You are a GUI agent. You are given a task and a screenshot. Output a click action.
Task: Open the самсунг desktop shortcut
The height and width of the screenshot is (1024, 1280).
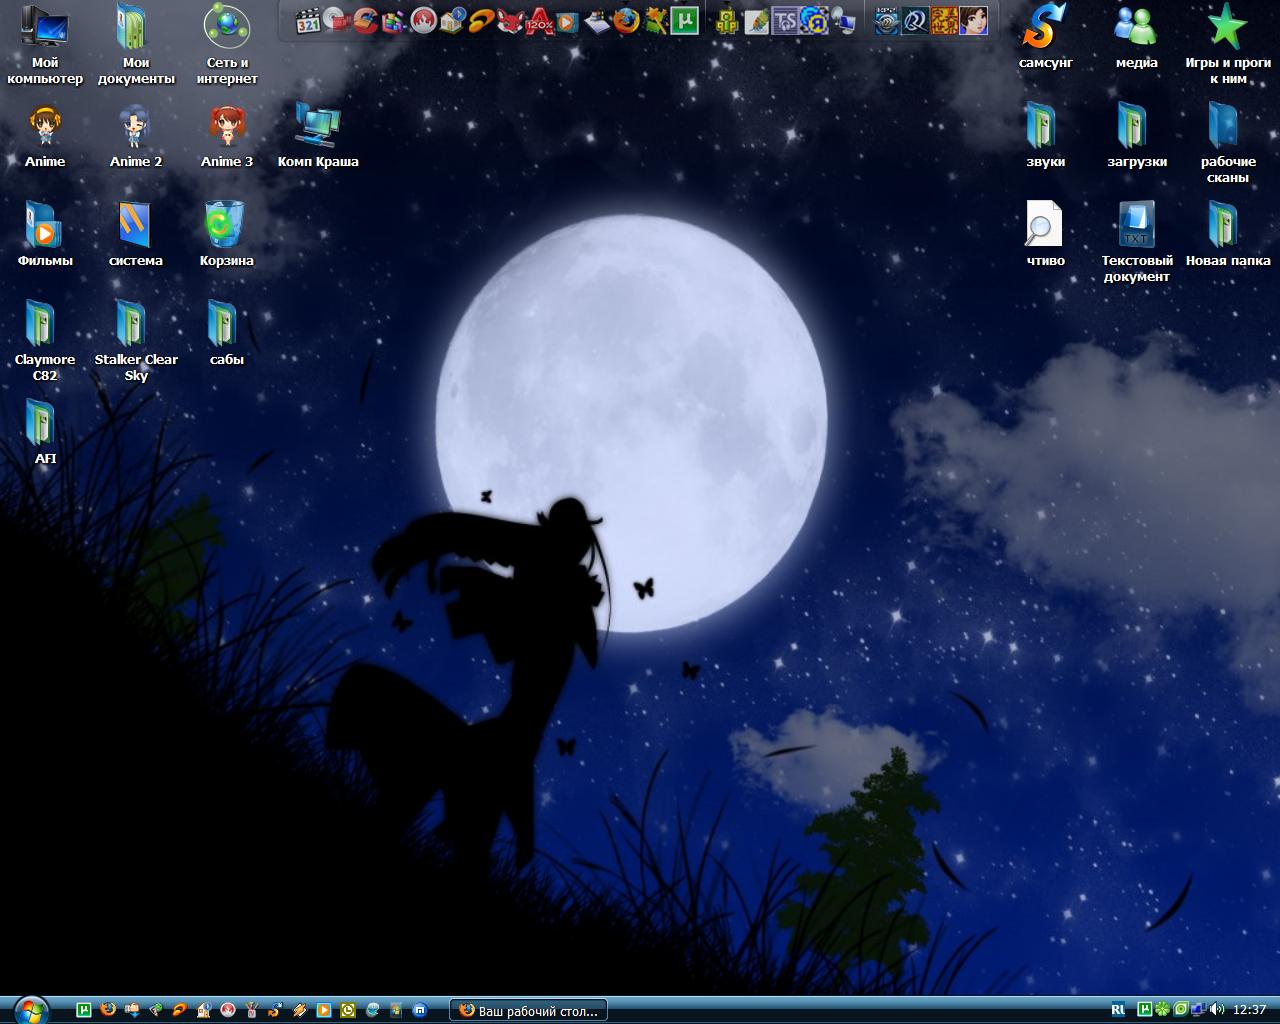1046,37
